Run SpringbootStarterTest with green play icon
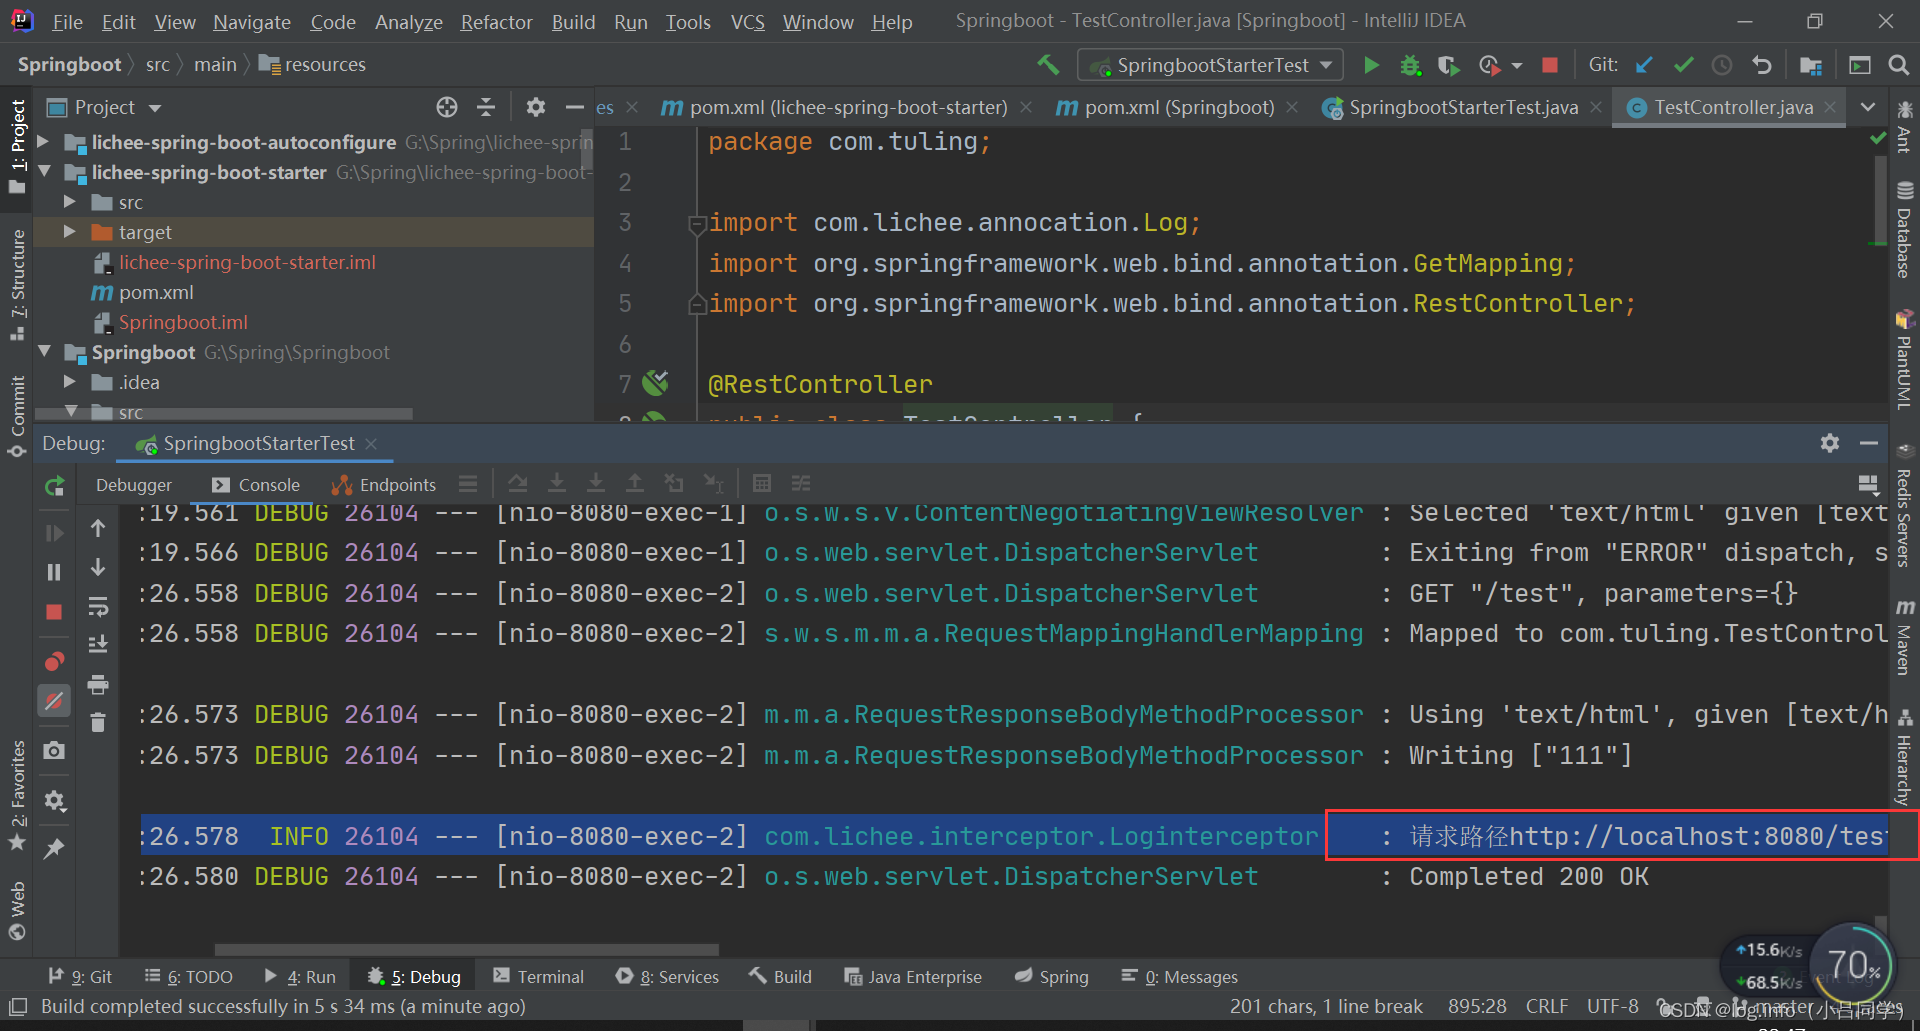 pos(1371,65)
